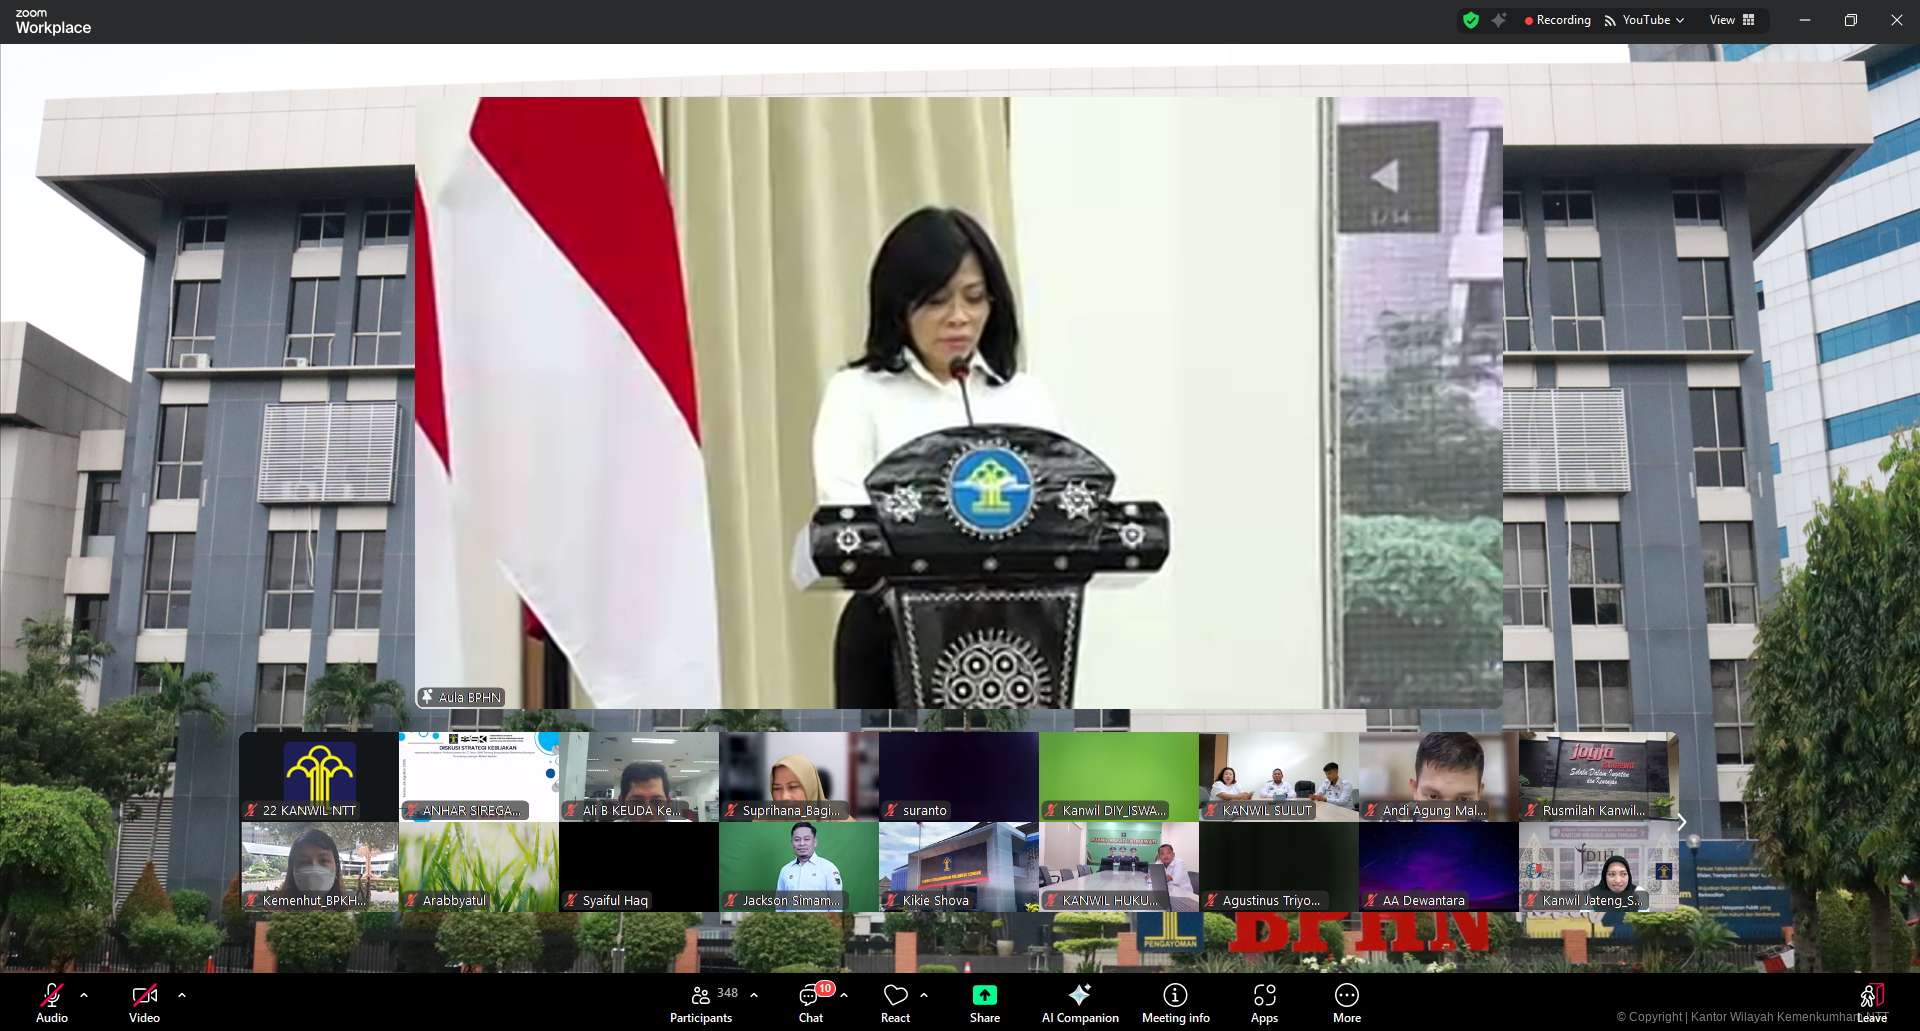Image resolution: width=1920 pixels, height=1031 pixels.
Task: Leave the meeting
Action: tap(1871, 1003)
